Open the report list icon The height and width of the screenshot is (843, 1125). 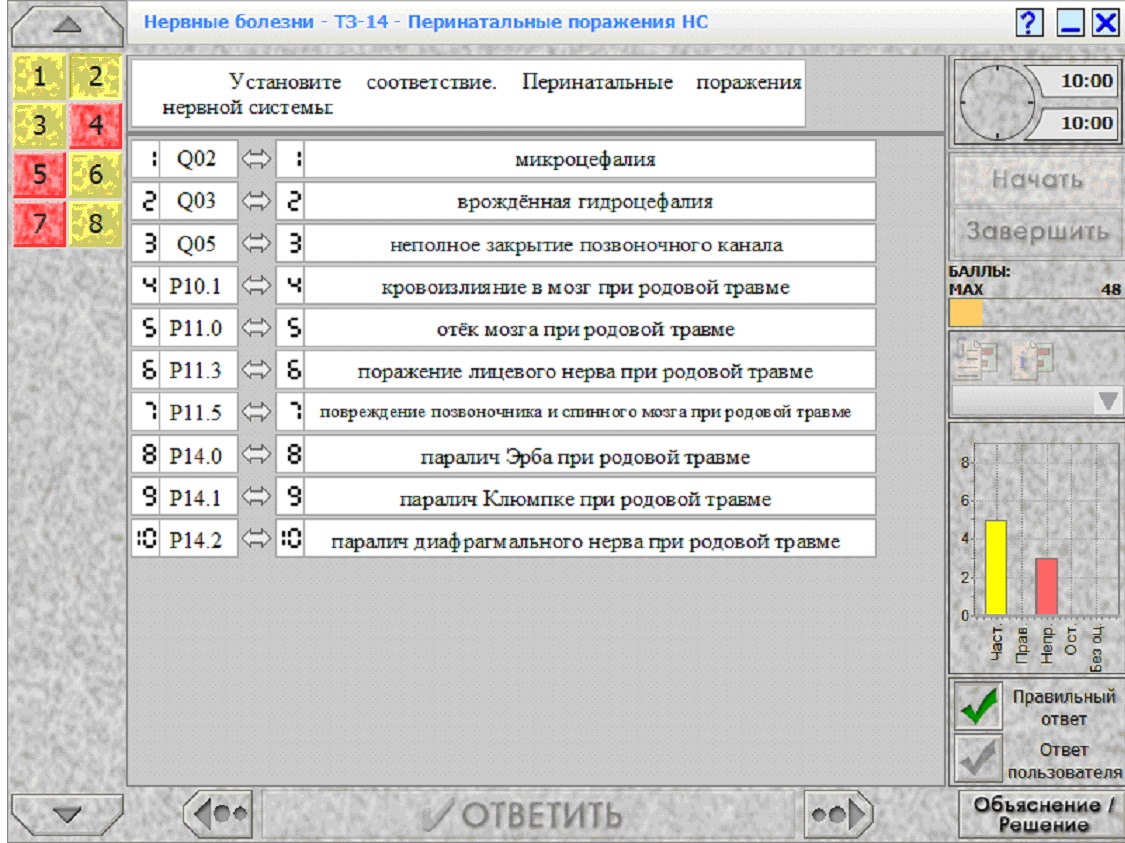[x=976, y=358]
